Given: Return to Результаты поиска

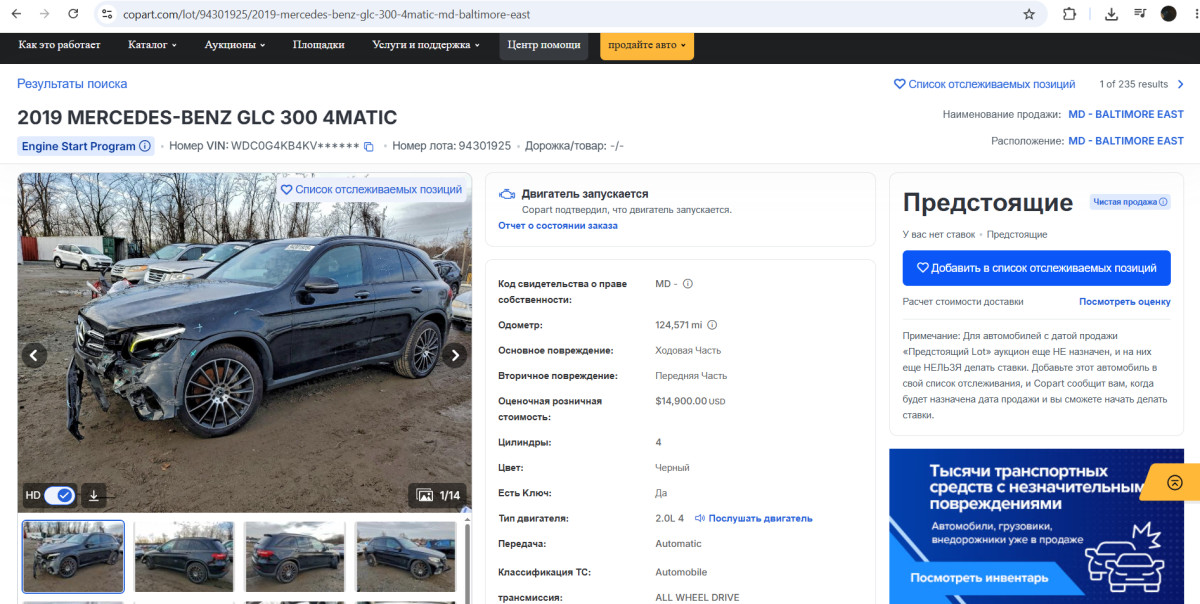Looking at the screenshot, I should coord(72,84).
